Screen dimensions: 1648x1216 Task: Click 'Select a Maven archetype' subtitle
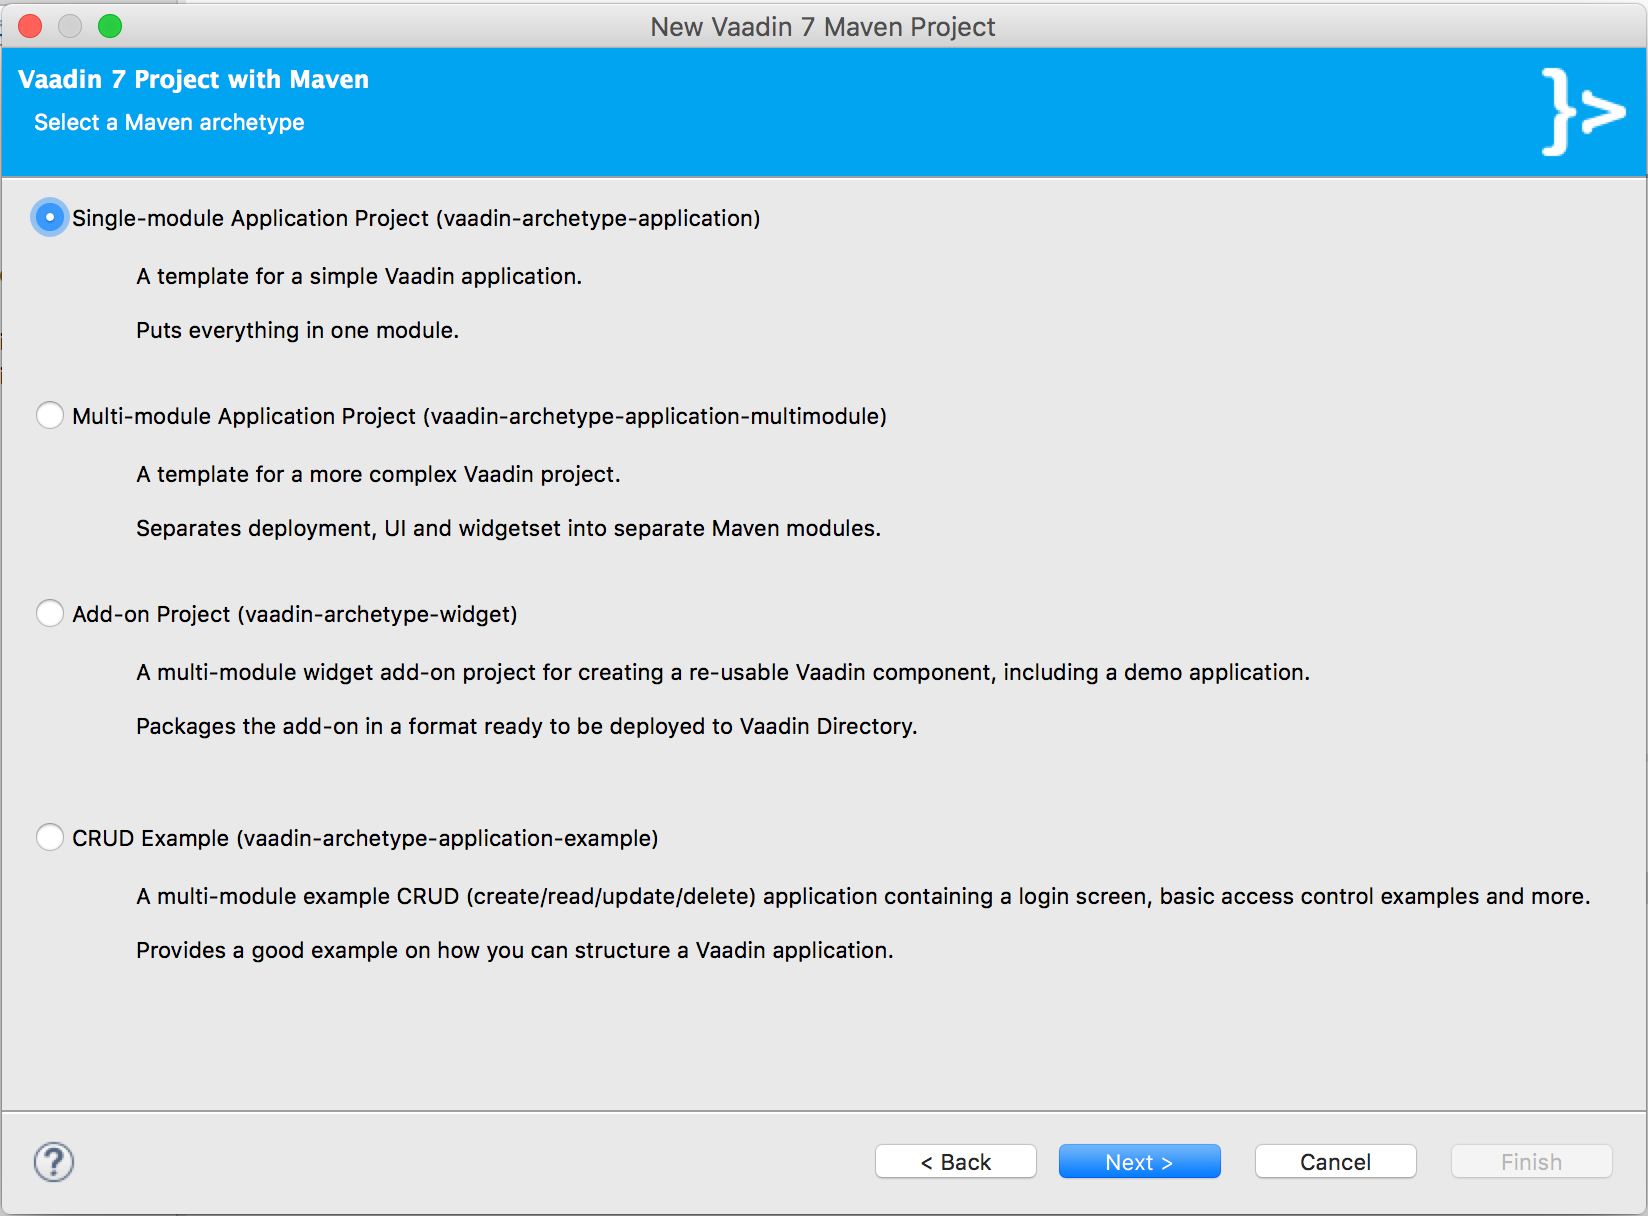169,122
